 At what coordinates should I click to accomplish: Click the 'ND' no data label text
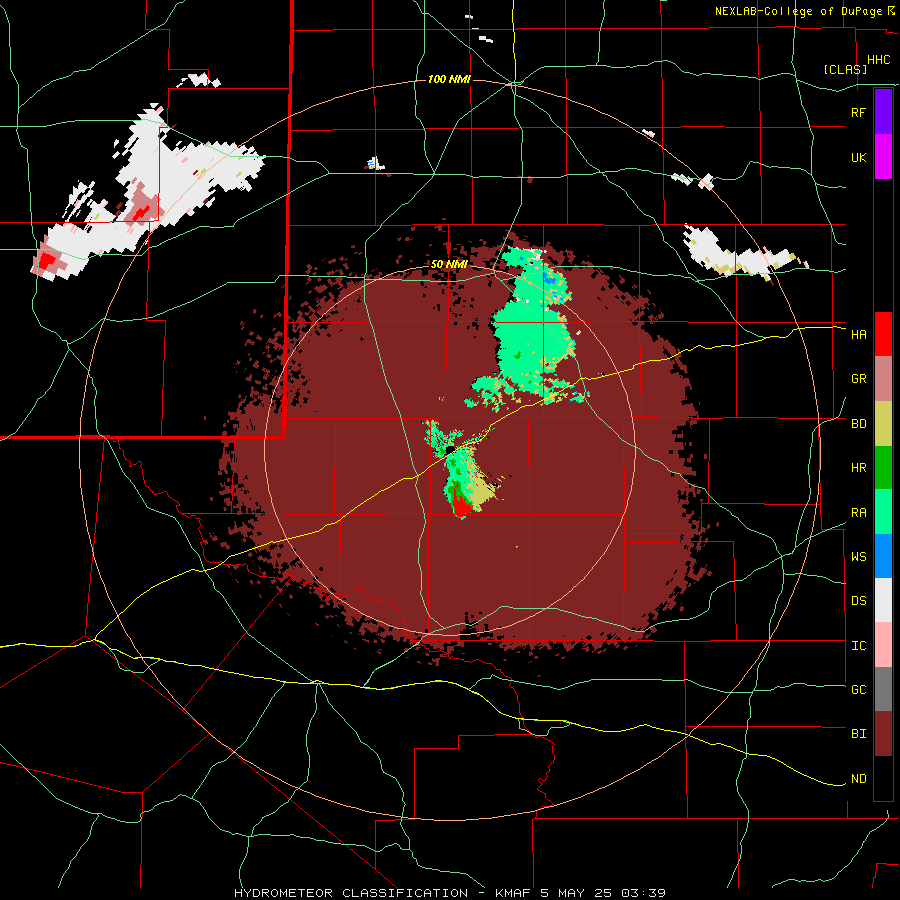(858, 779)
